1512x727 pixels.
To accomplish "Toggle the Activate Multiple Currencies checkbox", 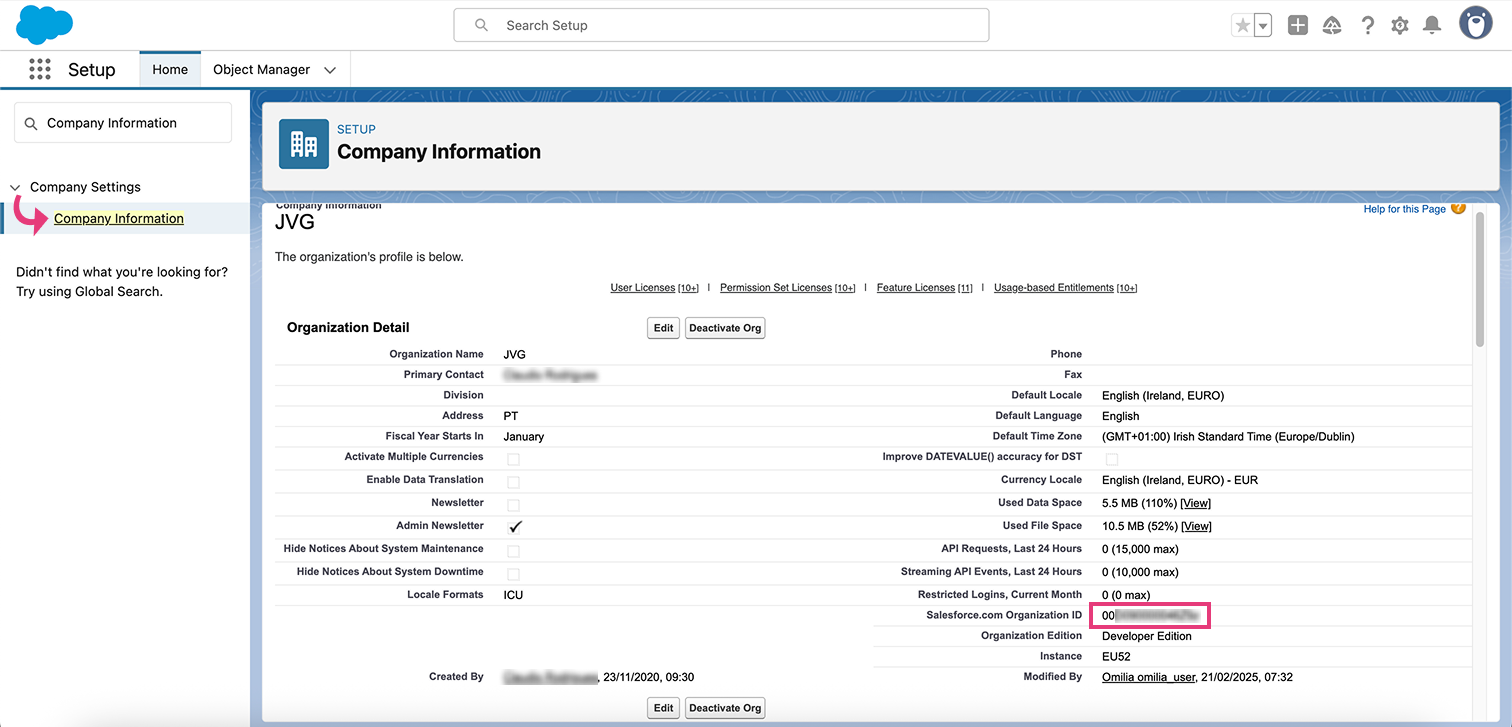I will pos(513,459).
